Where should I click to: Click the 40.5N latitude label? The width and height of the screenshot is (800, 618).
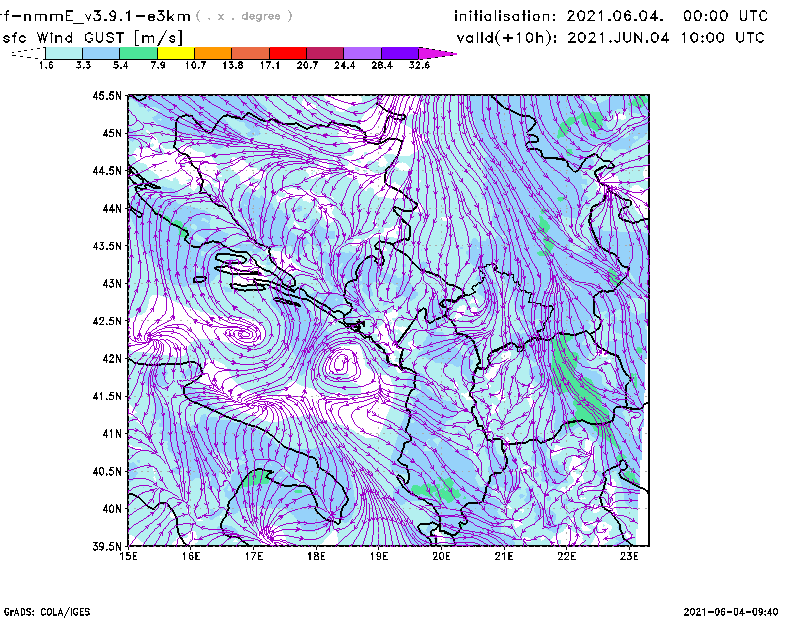[x=107, y=472]
